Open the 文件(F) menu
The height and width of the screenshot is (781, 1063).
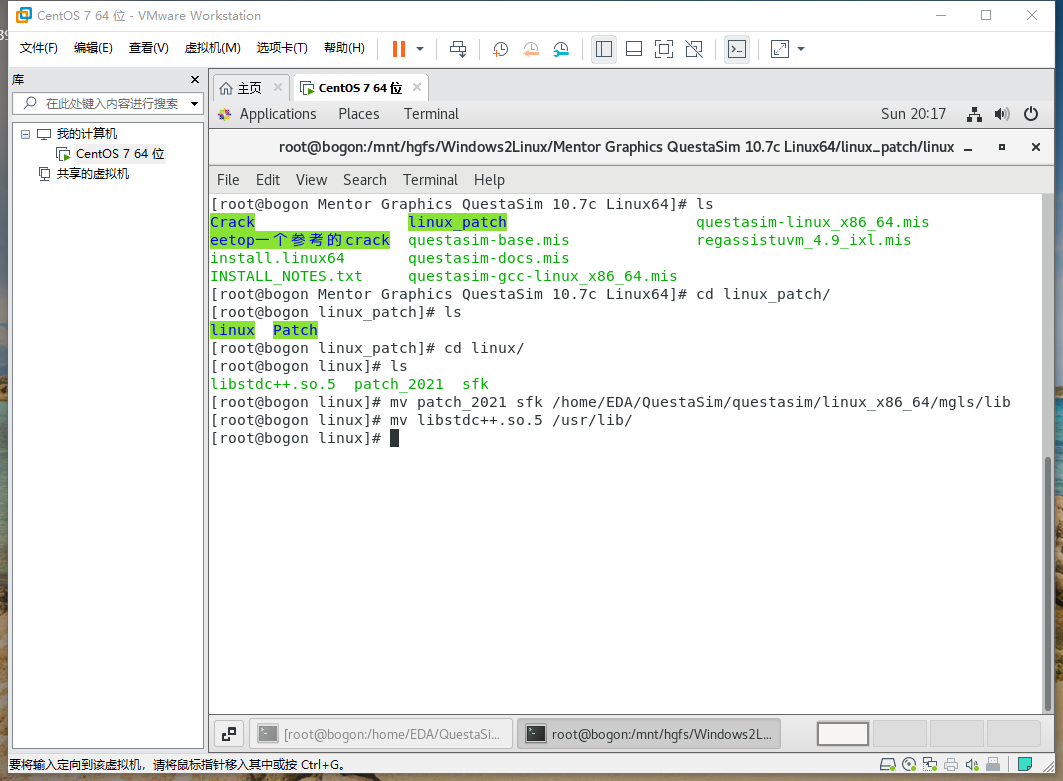[x=39, y=48]
